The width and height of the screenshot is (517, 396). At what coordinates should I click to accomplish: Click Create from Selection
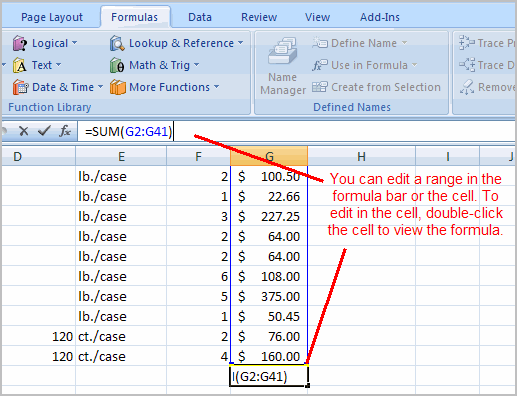376,87
